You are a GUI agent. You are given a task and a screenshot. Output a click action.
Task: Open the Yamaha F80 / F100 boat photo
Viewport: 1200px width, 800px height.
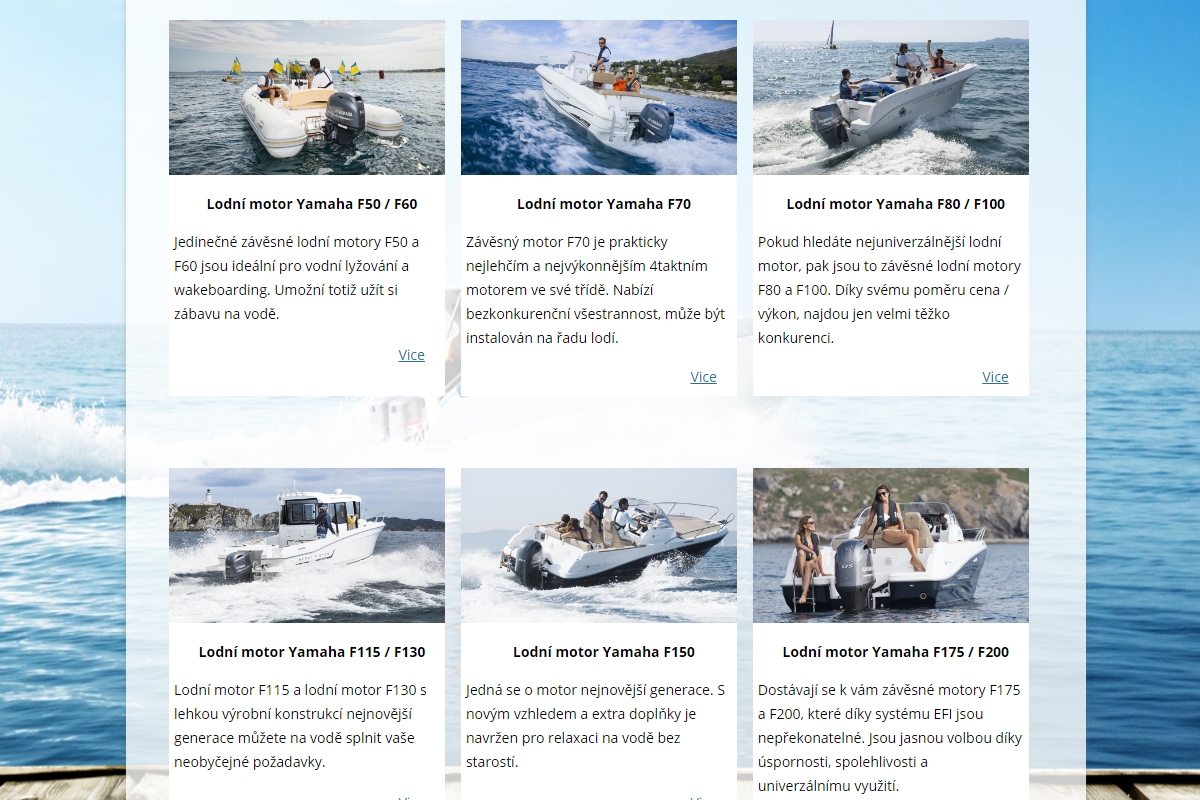pyautogui.click(x=891, y=97)
